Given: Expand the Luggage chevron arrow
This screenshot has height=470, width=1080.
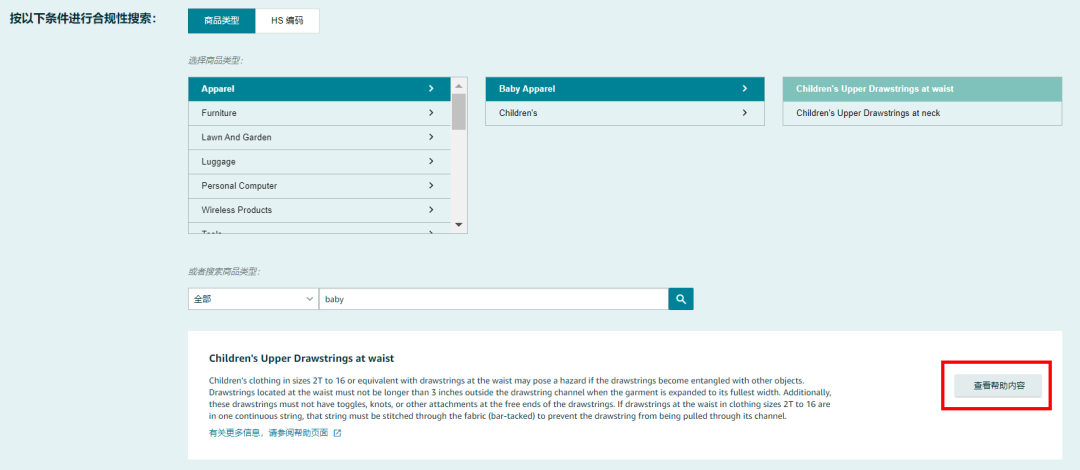Looking at the screenshot, I should coord(431,161).
